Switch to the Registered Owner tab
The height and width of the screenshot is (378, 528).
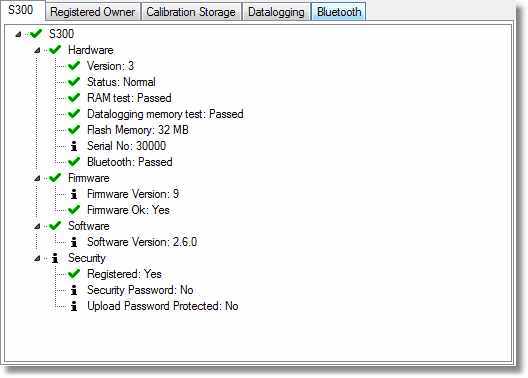point(93,12)
